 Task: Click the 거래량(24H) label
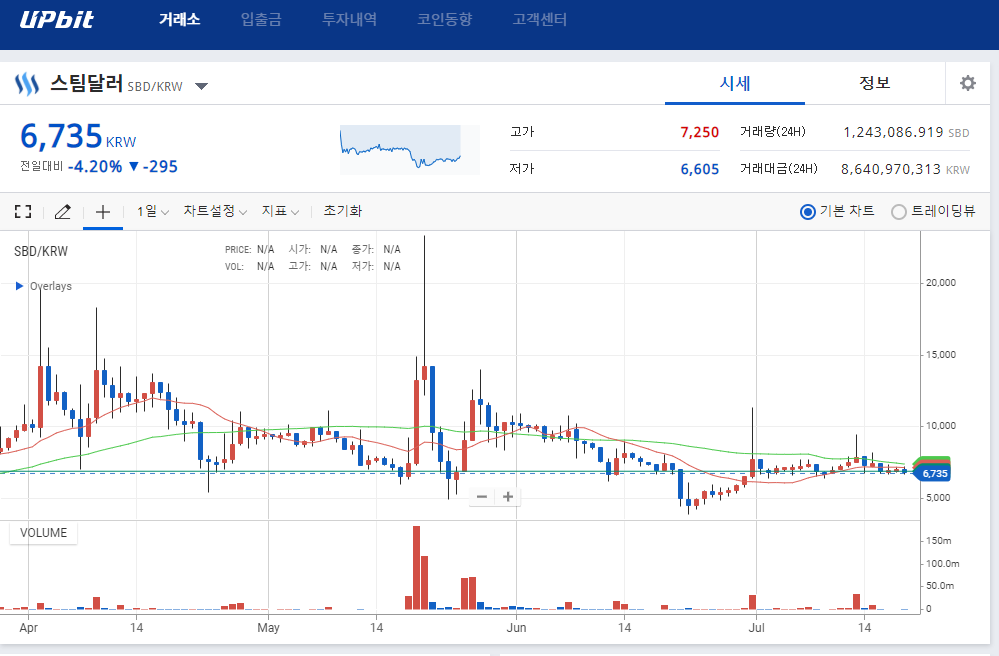click(x=772, y=132)
